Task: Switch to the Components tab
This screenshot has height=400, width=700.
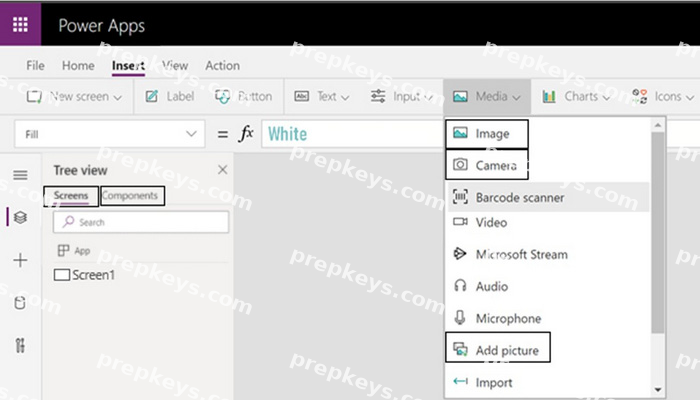Action: pyautogui.click(x=132, y=196)
